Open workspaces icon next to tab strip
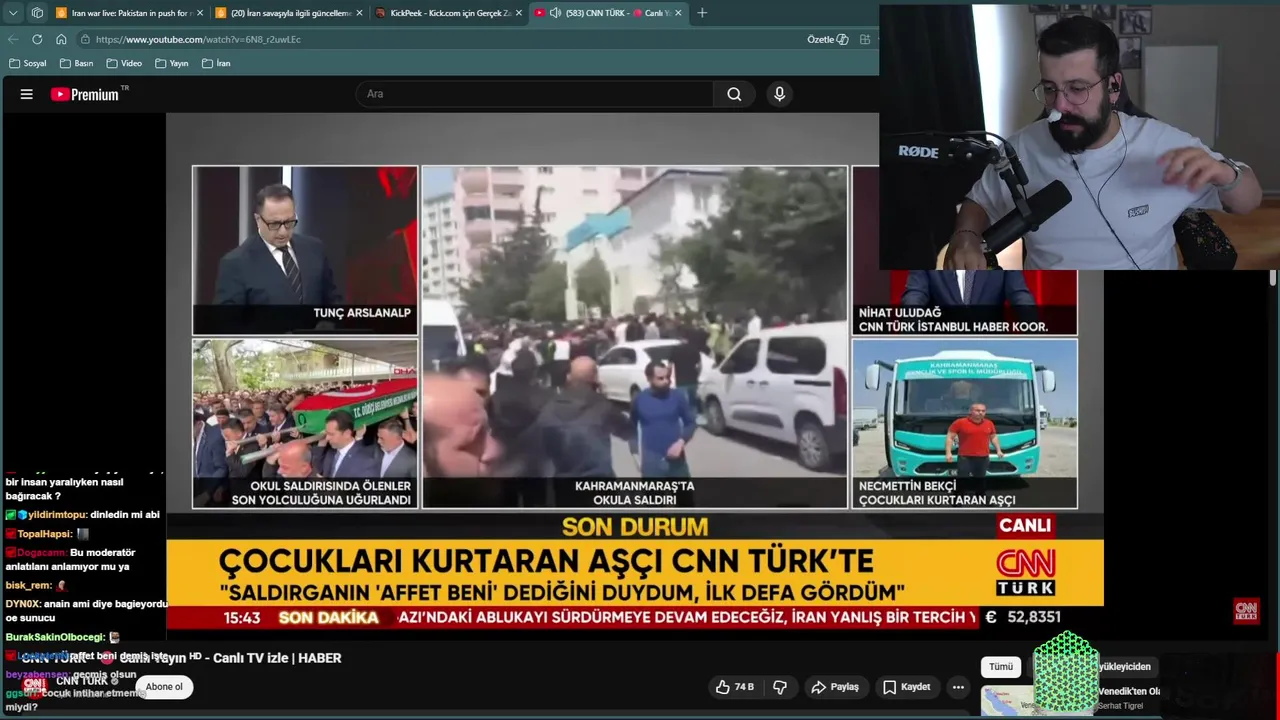 pyautogui.click(x=37, y=13)
